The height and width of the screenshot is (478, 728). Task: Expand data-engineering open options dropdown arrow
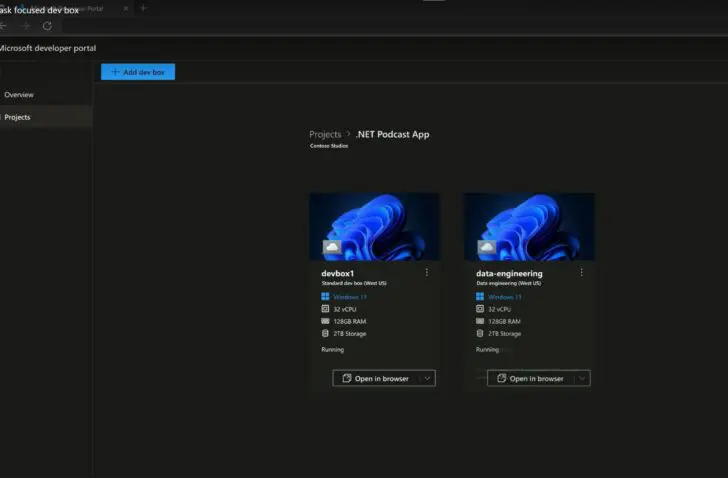(582, 378)
